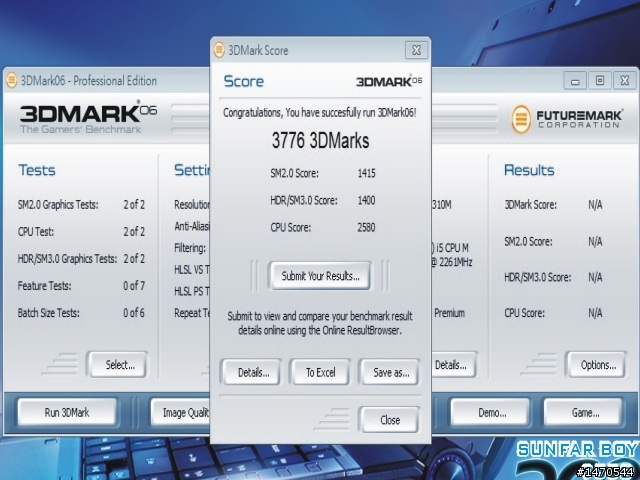Screen dimensions: 640x480
Task: Click the 3DMark06 Gamers' Benchmark logo
Action: click(88, 117)
